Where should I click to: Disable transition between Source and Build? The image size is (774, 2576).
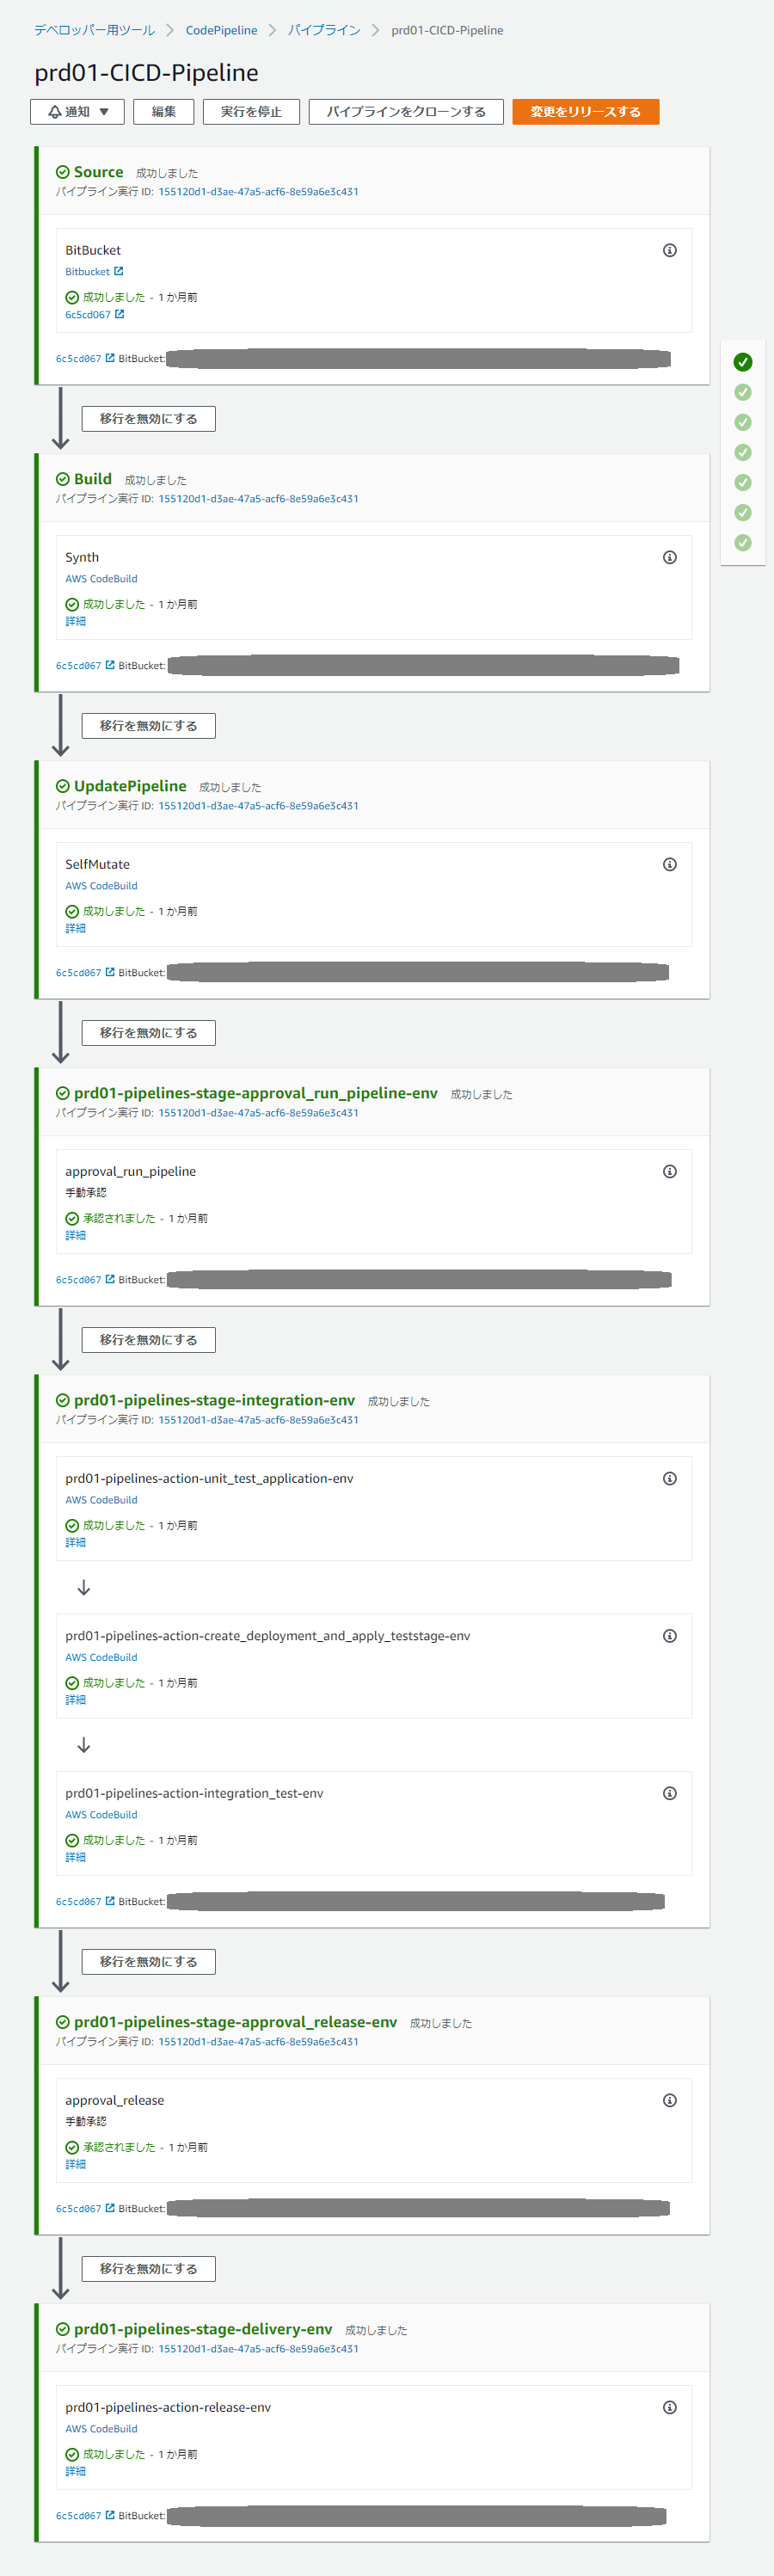click(148, 419)
